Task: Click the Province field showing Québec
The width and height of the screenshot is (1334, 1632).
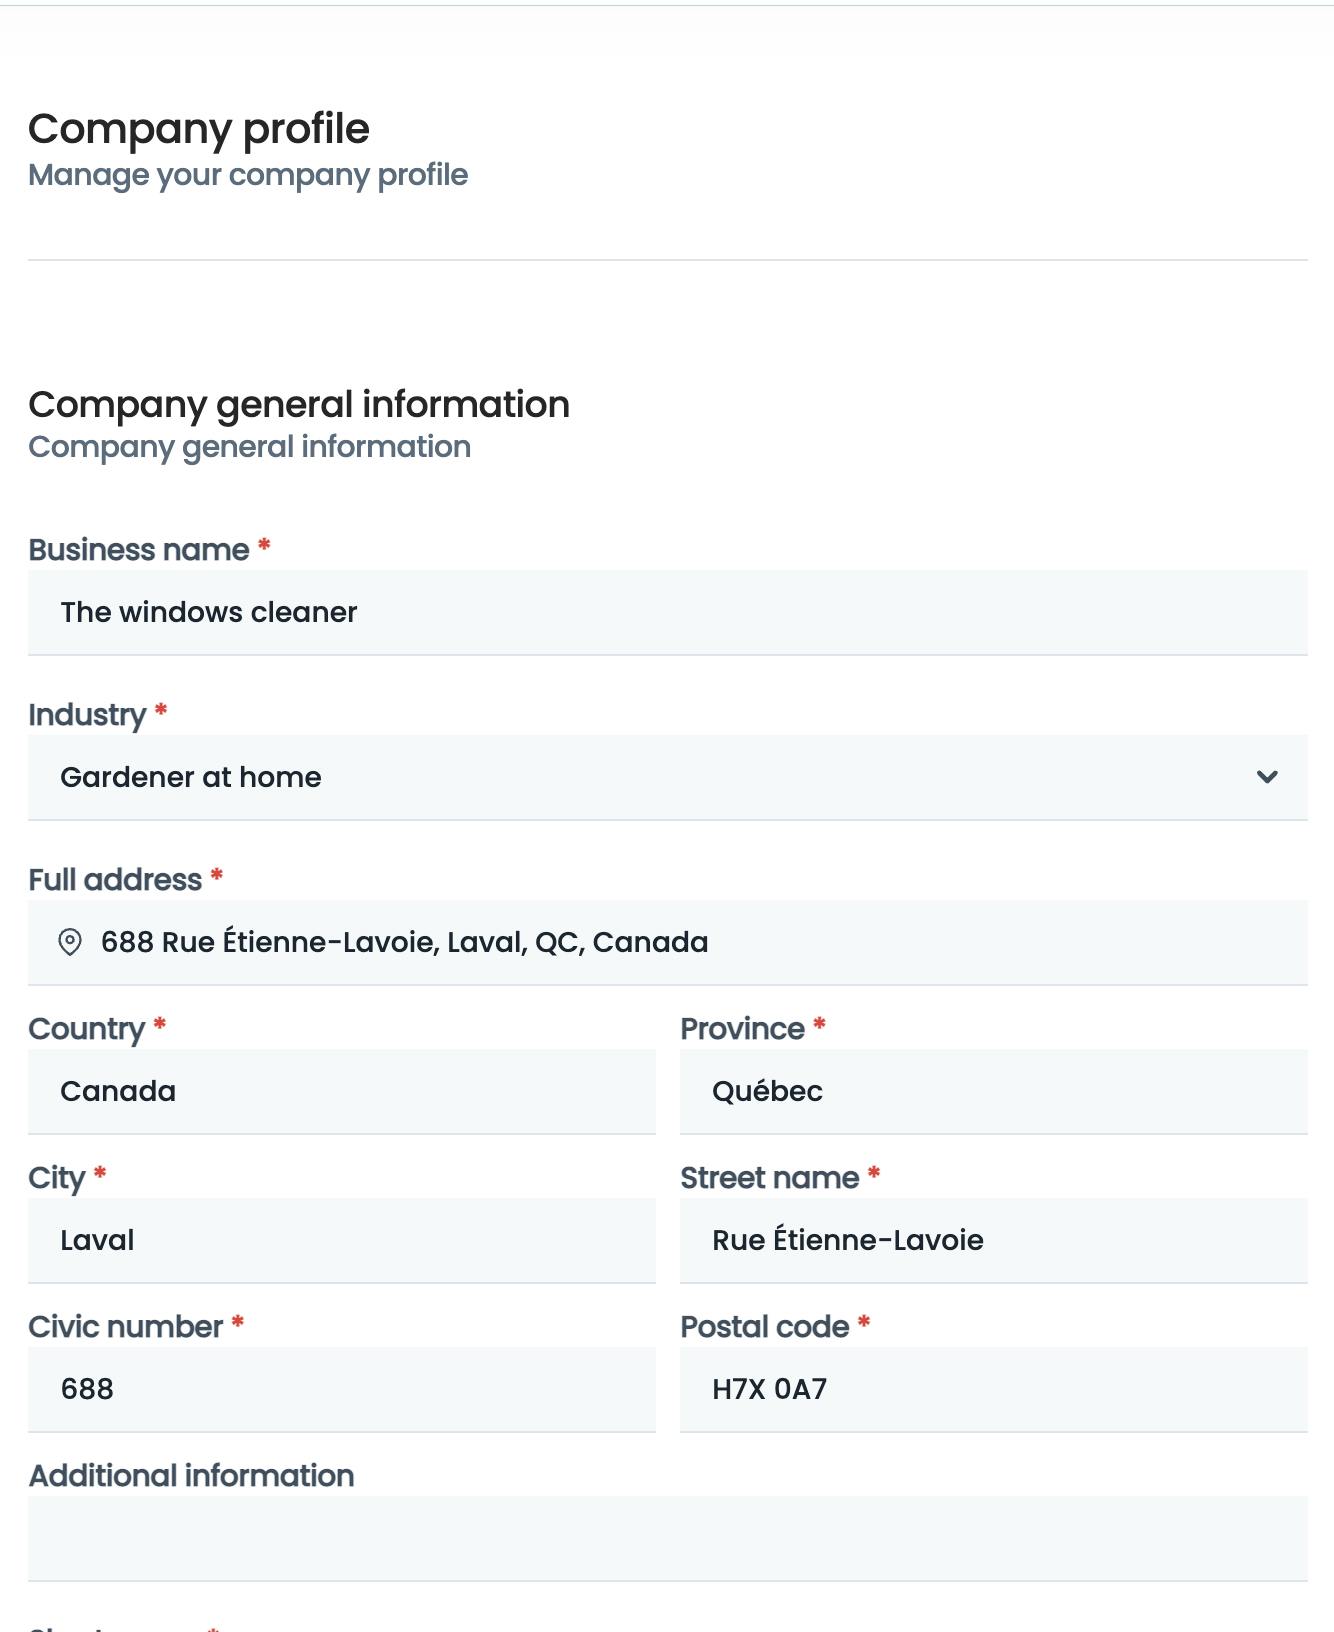Action: pyautogui.click(x=994, y=1091)
